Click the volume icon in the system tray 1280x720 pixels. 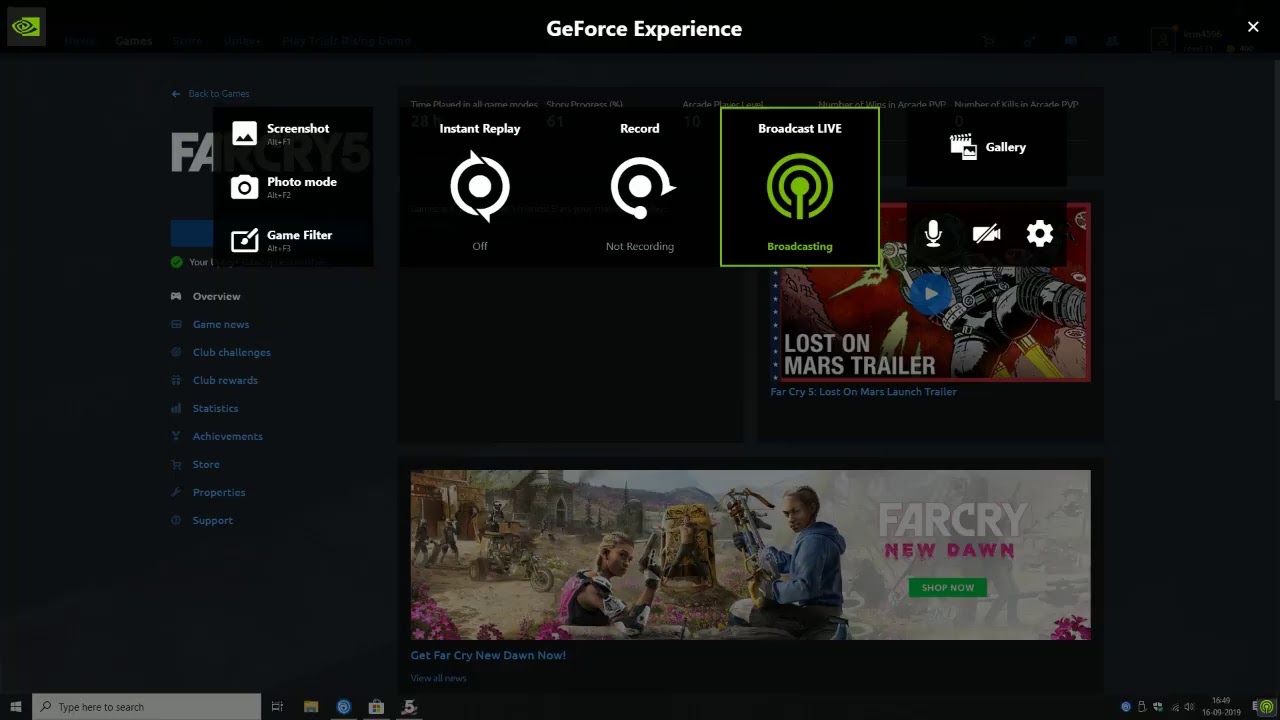point(1189,707)
